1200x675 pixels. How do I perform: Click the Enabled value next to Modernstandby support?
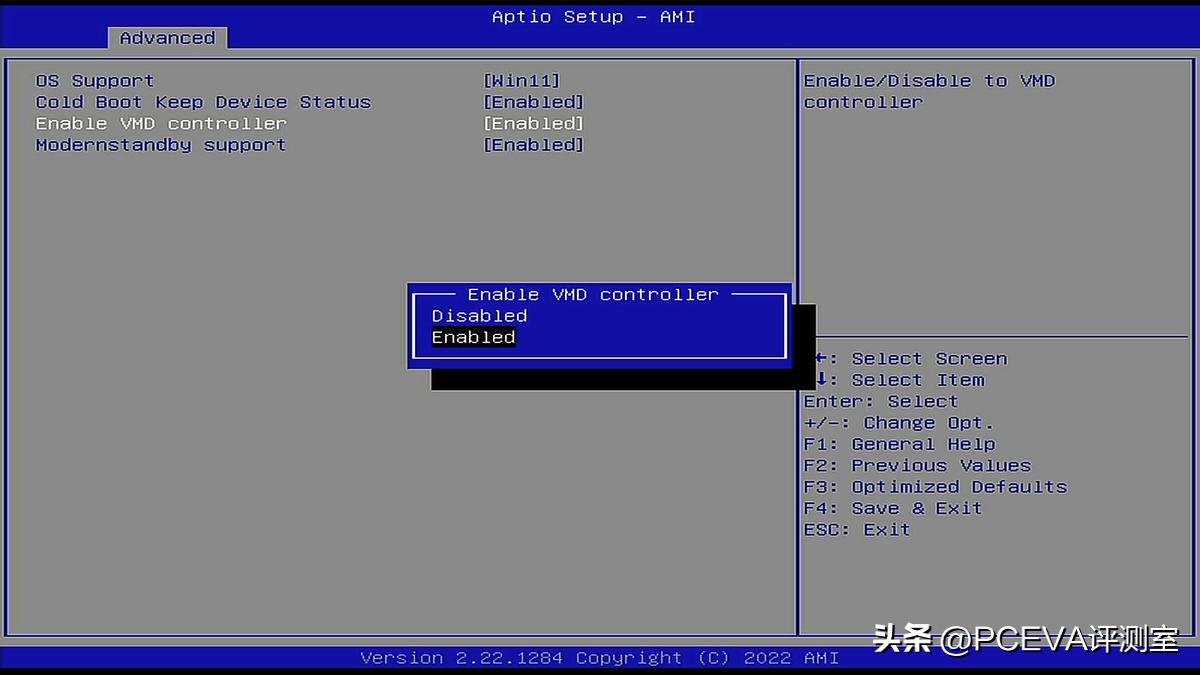tap(533, 144)
